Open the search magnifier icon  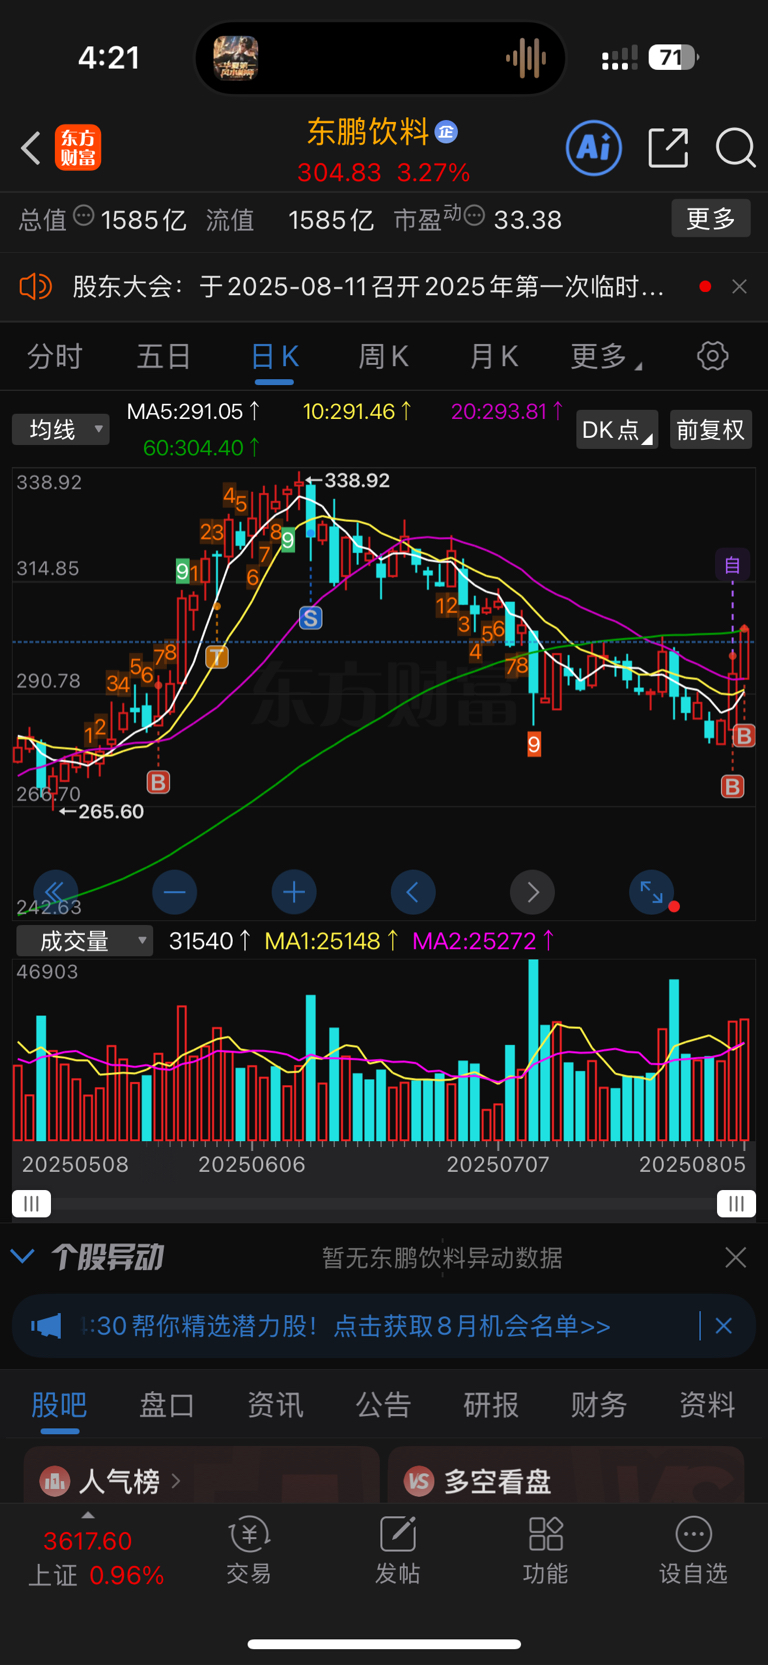click(x=735, y=148)
